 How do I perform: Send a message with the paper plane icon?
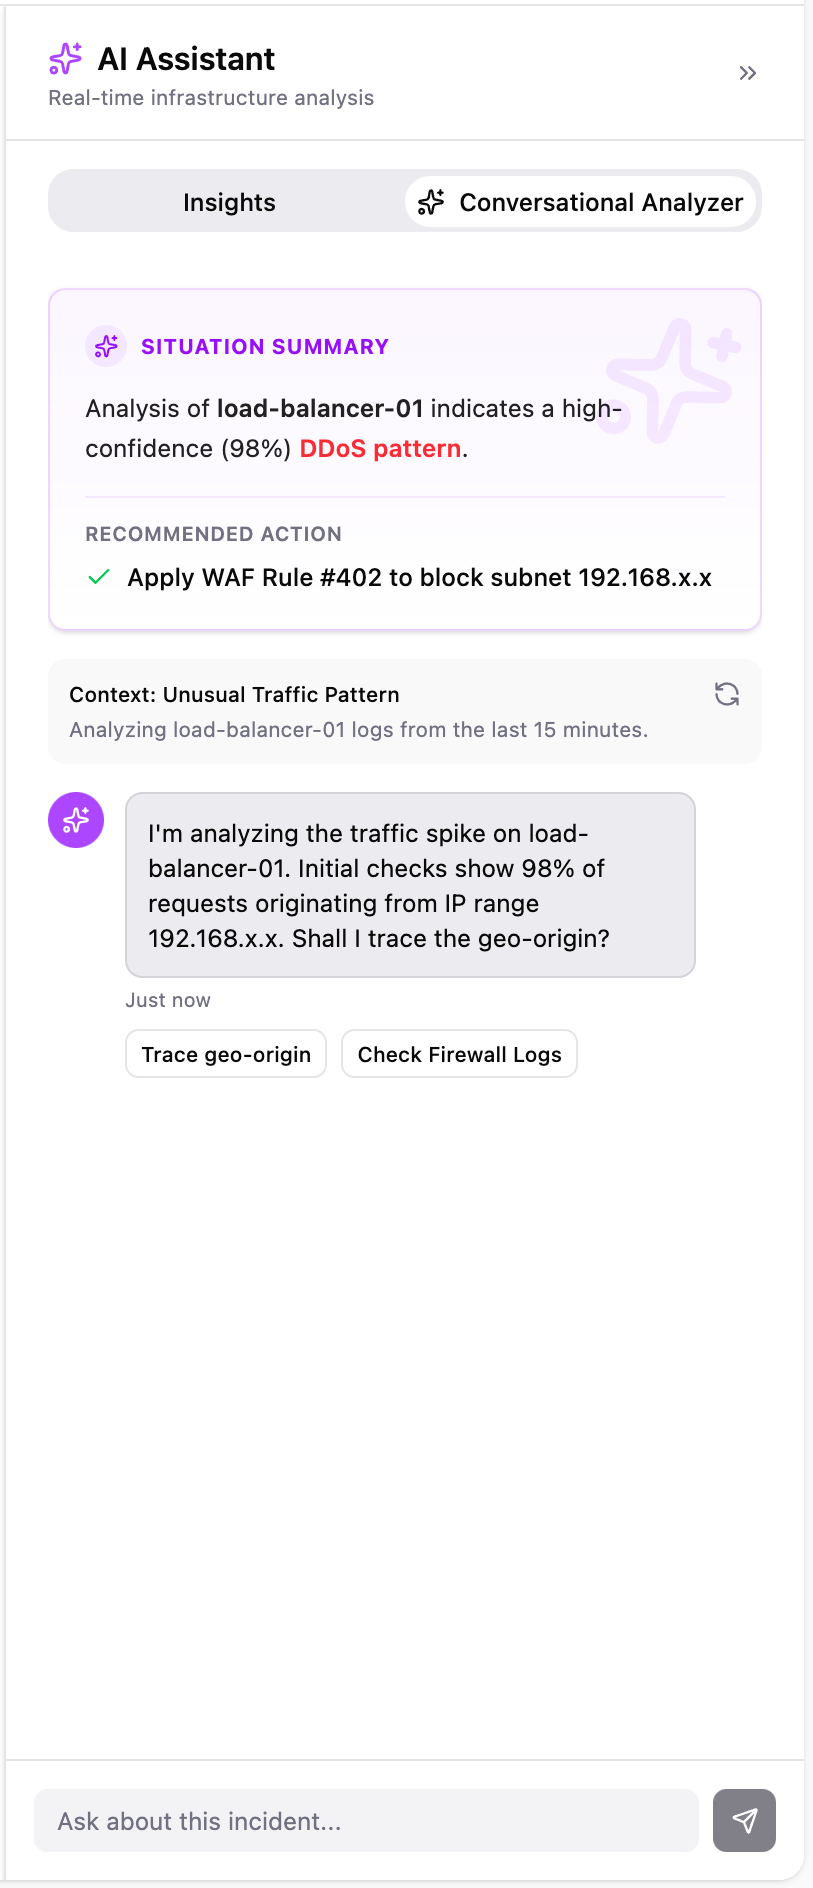pos(743,1820)
